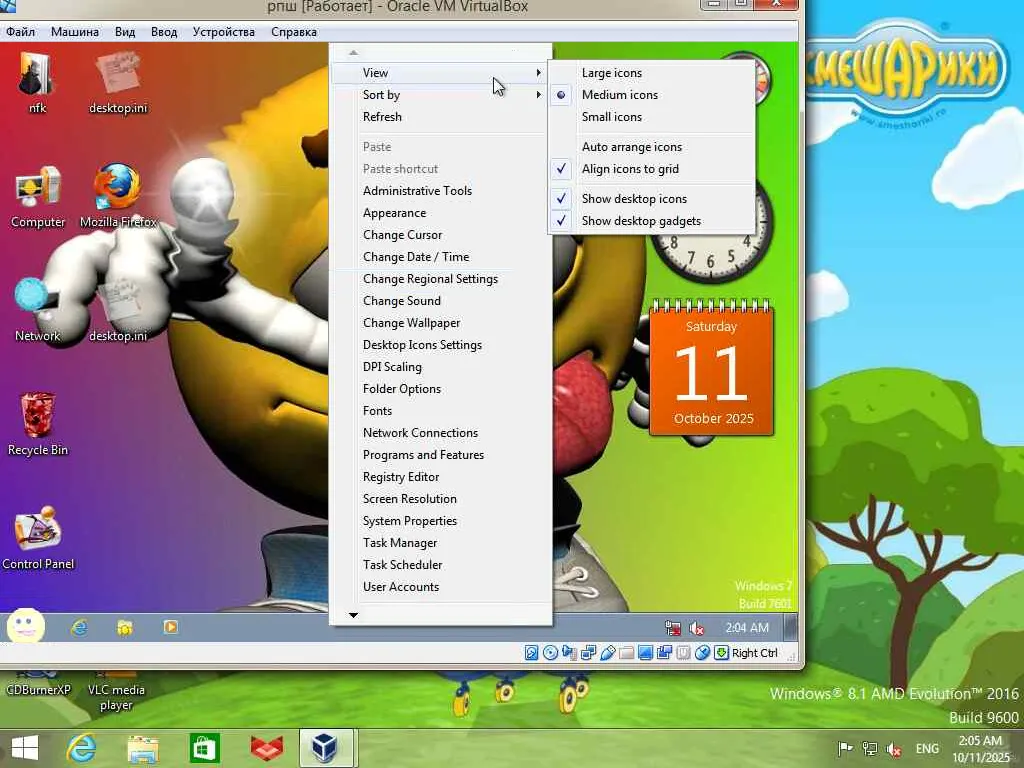Select the Medium icons radio option
1024x768 pixels.
coord(652,95)
